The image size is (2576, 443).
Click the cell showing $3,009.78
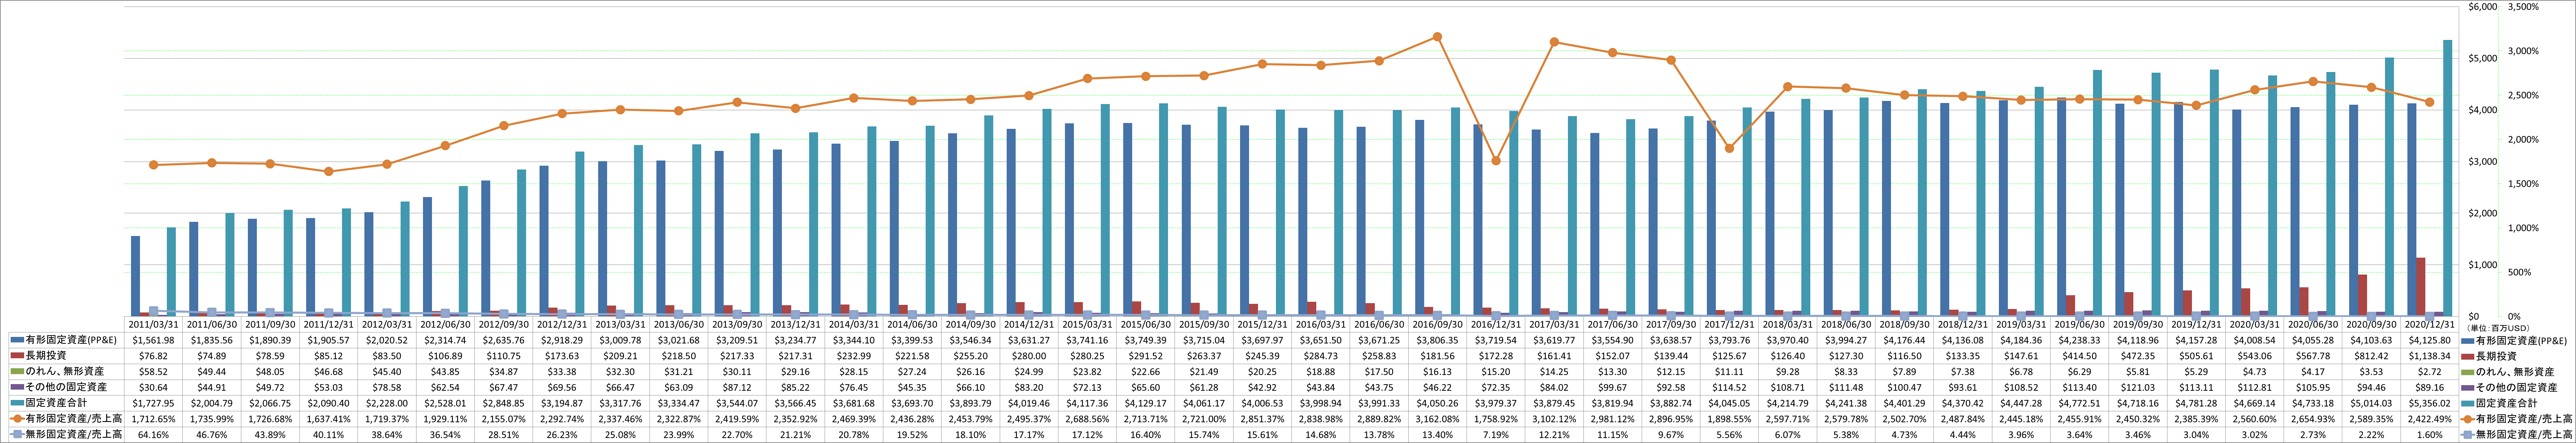621,340
